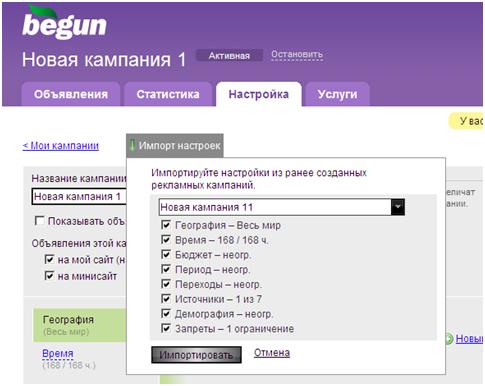Click the Импортировать button
485x386 pixels.
point(196,355)
